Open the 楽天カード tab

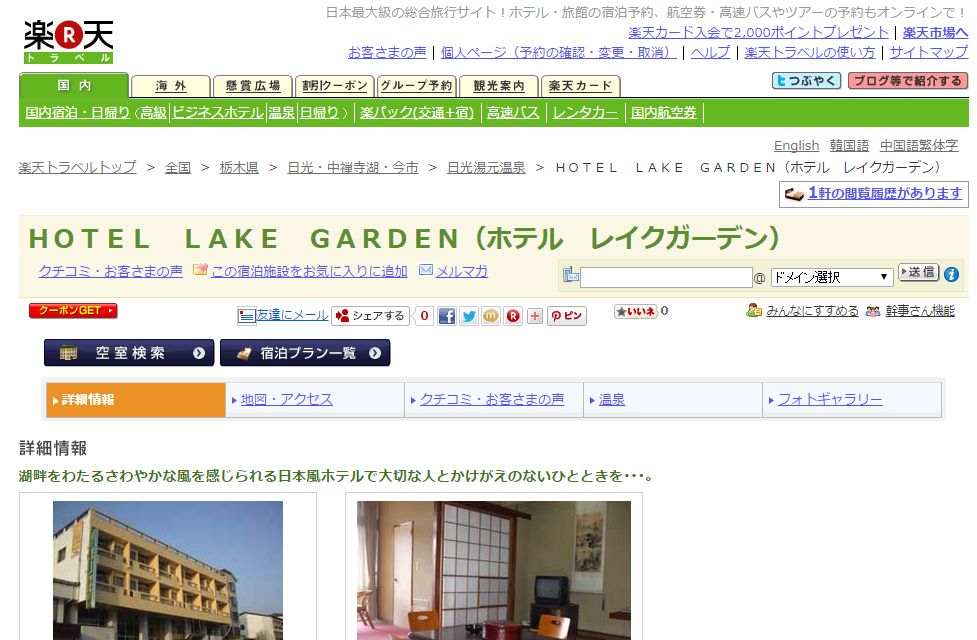(581, 86)
